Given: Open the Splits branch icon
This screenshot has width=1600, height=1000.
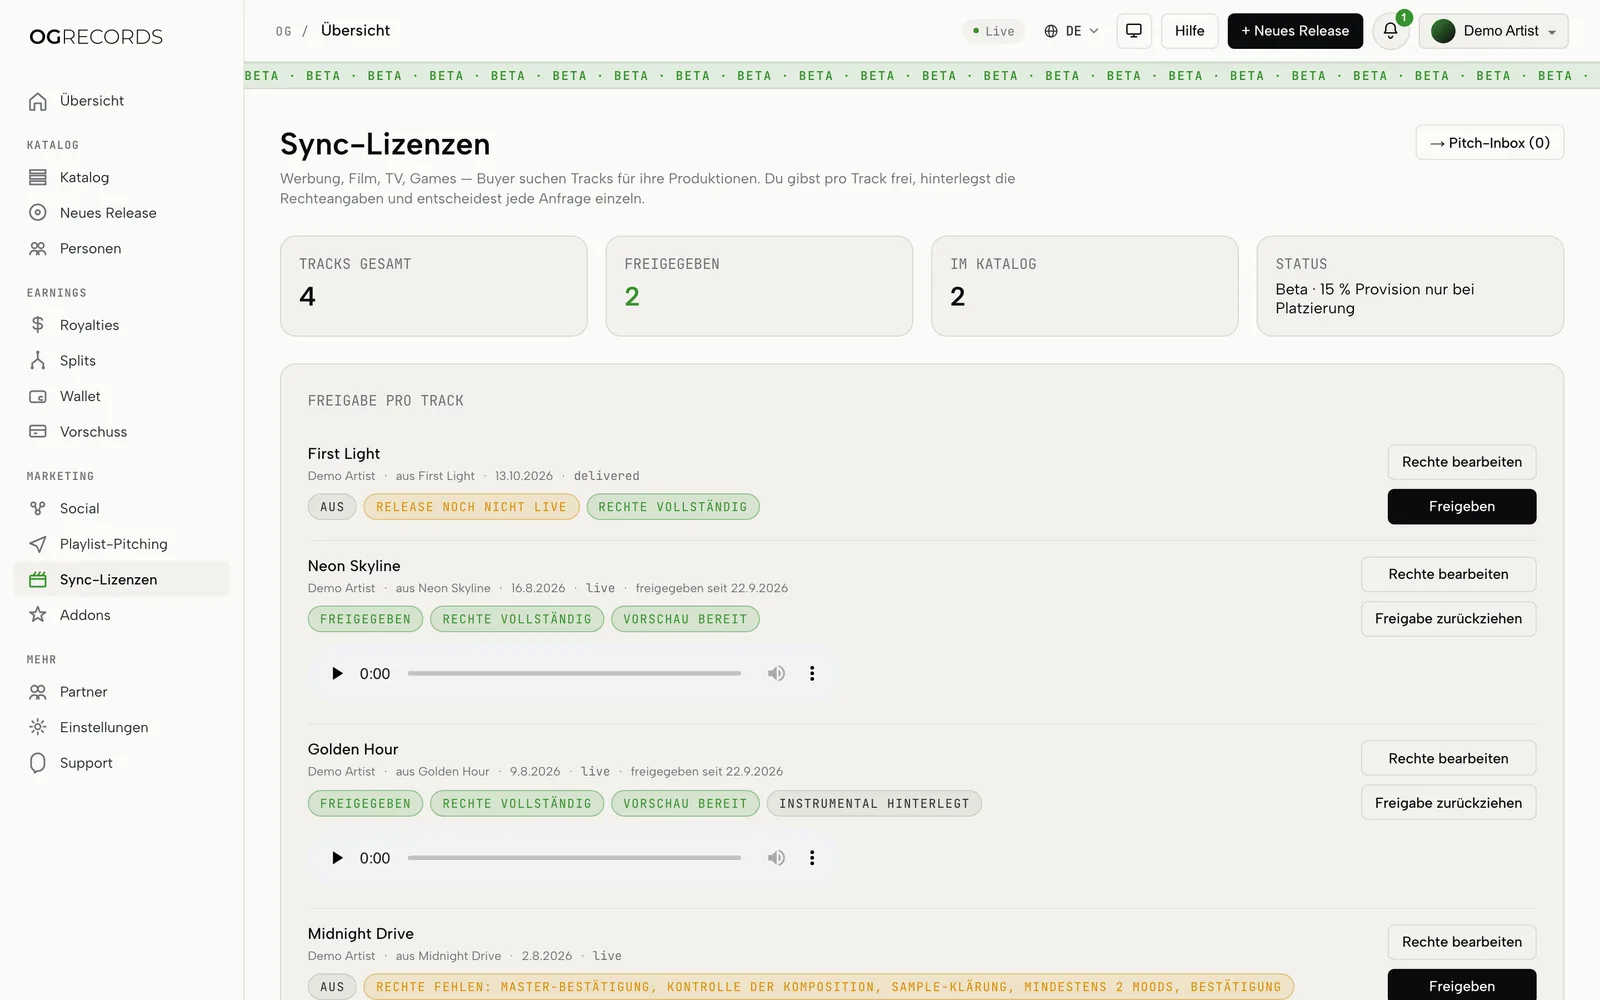Looking at the screenshot, I should (38, 361).
